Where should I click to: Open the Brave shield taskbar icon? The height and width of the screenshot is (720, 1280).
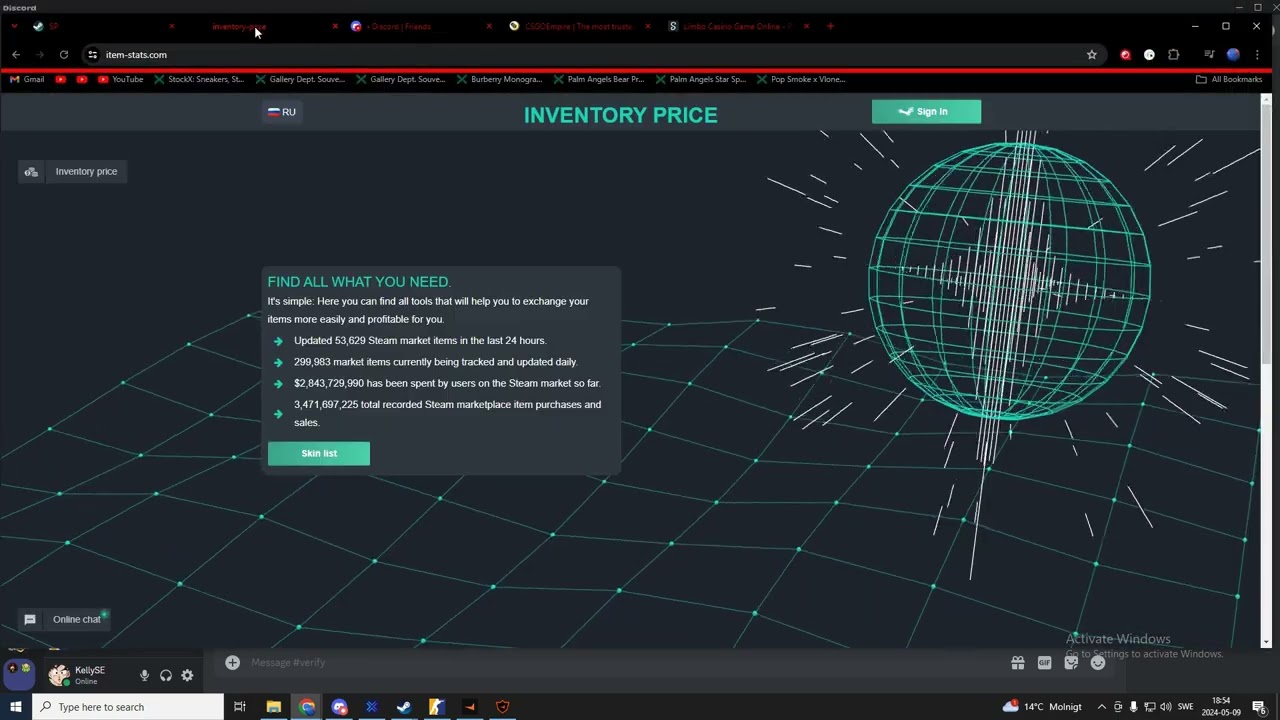click(502, 707)
